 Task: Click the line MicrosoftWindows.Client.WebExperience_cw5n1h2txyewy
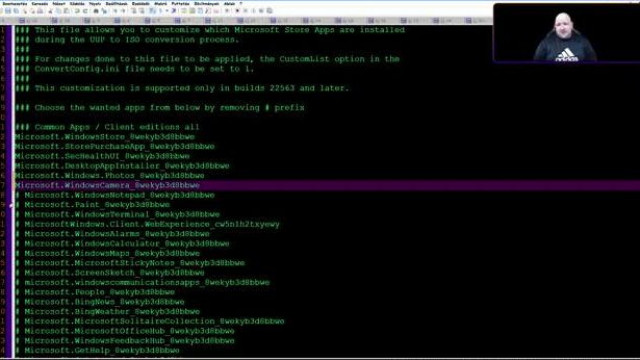click(148, 224)
